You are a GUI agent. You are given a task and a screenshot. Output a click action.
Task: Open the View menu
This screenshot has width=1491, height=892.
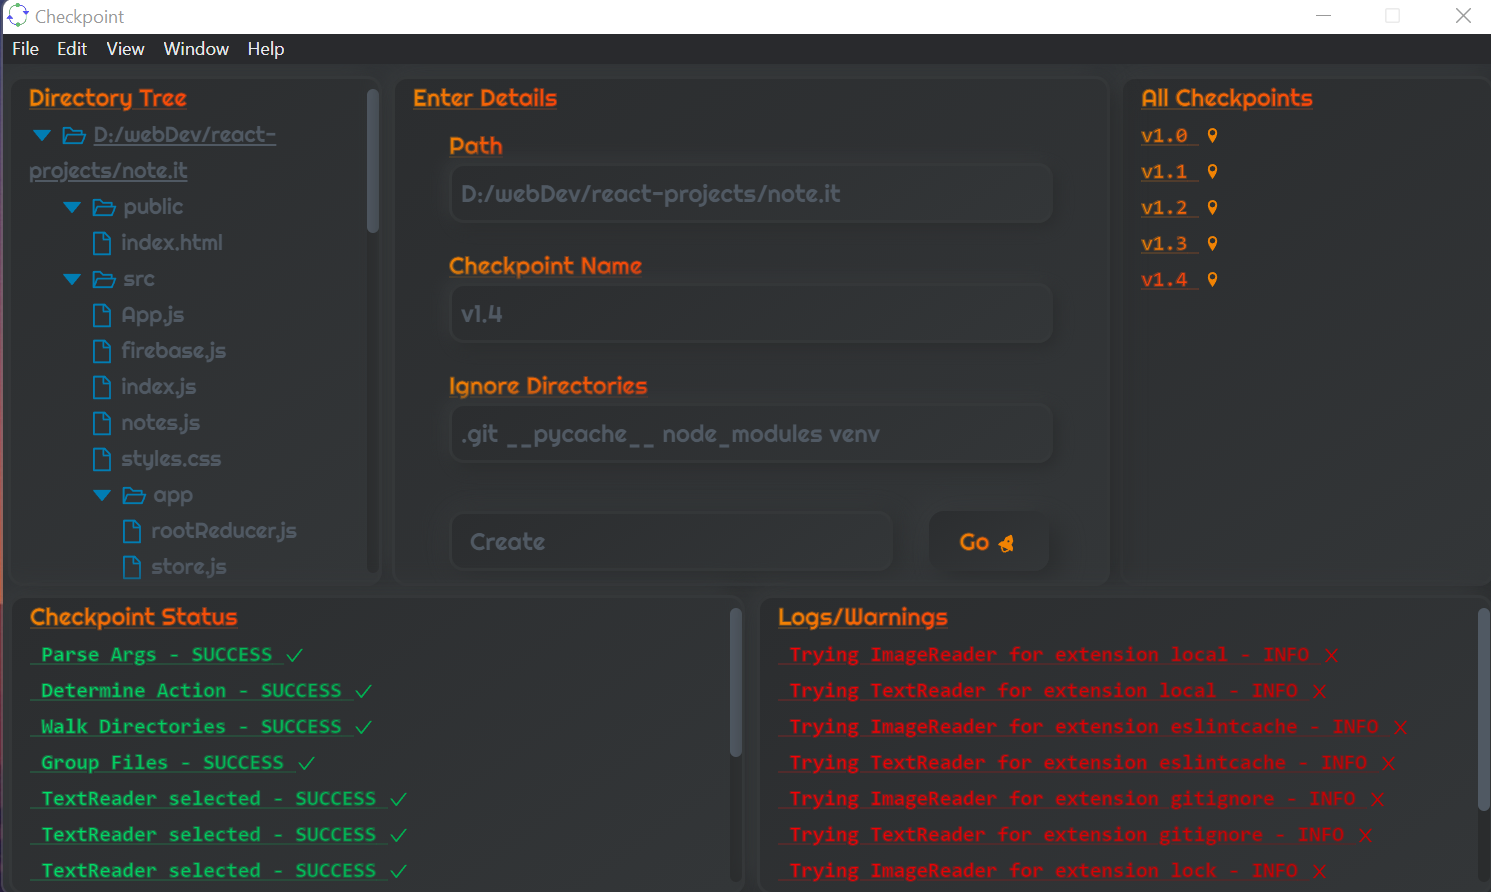tap(125, 49)
